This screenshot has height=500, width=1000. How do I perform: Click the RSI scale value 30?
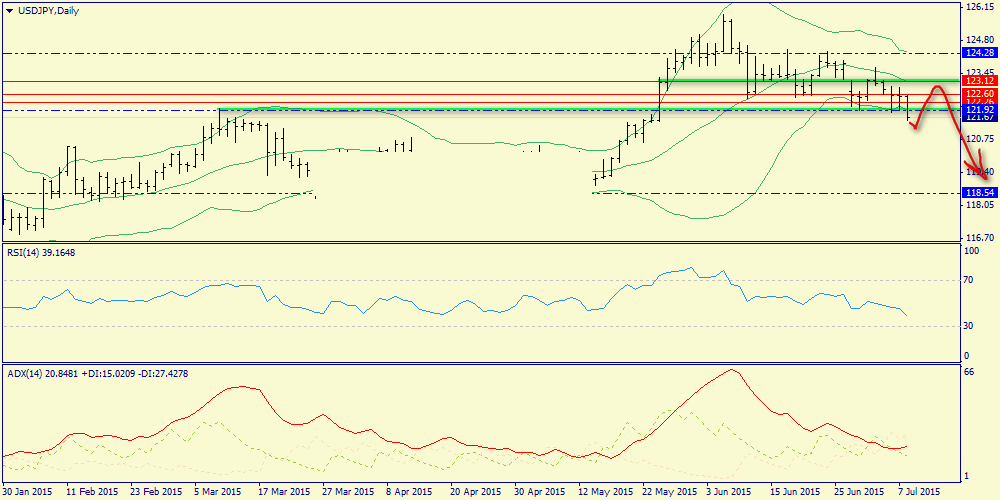(969, 326)
